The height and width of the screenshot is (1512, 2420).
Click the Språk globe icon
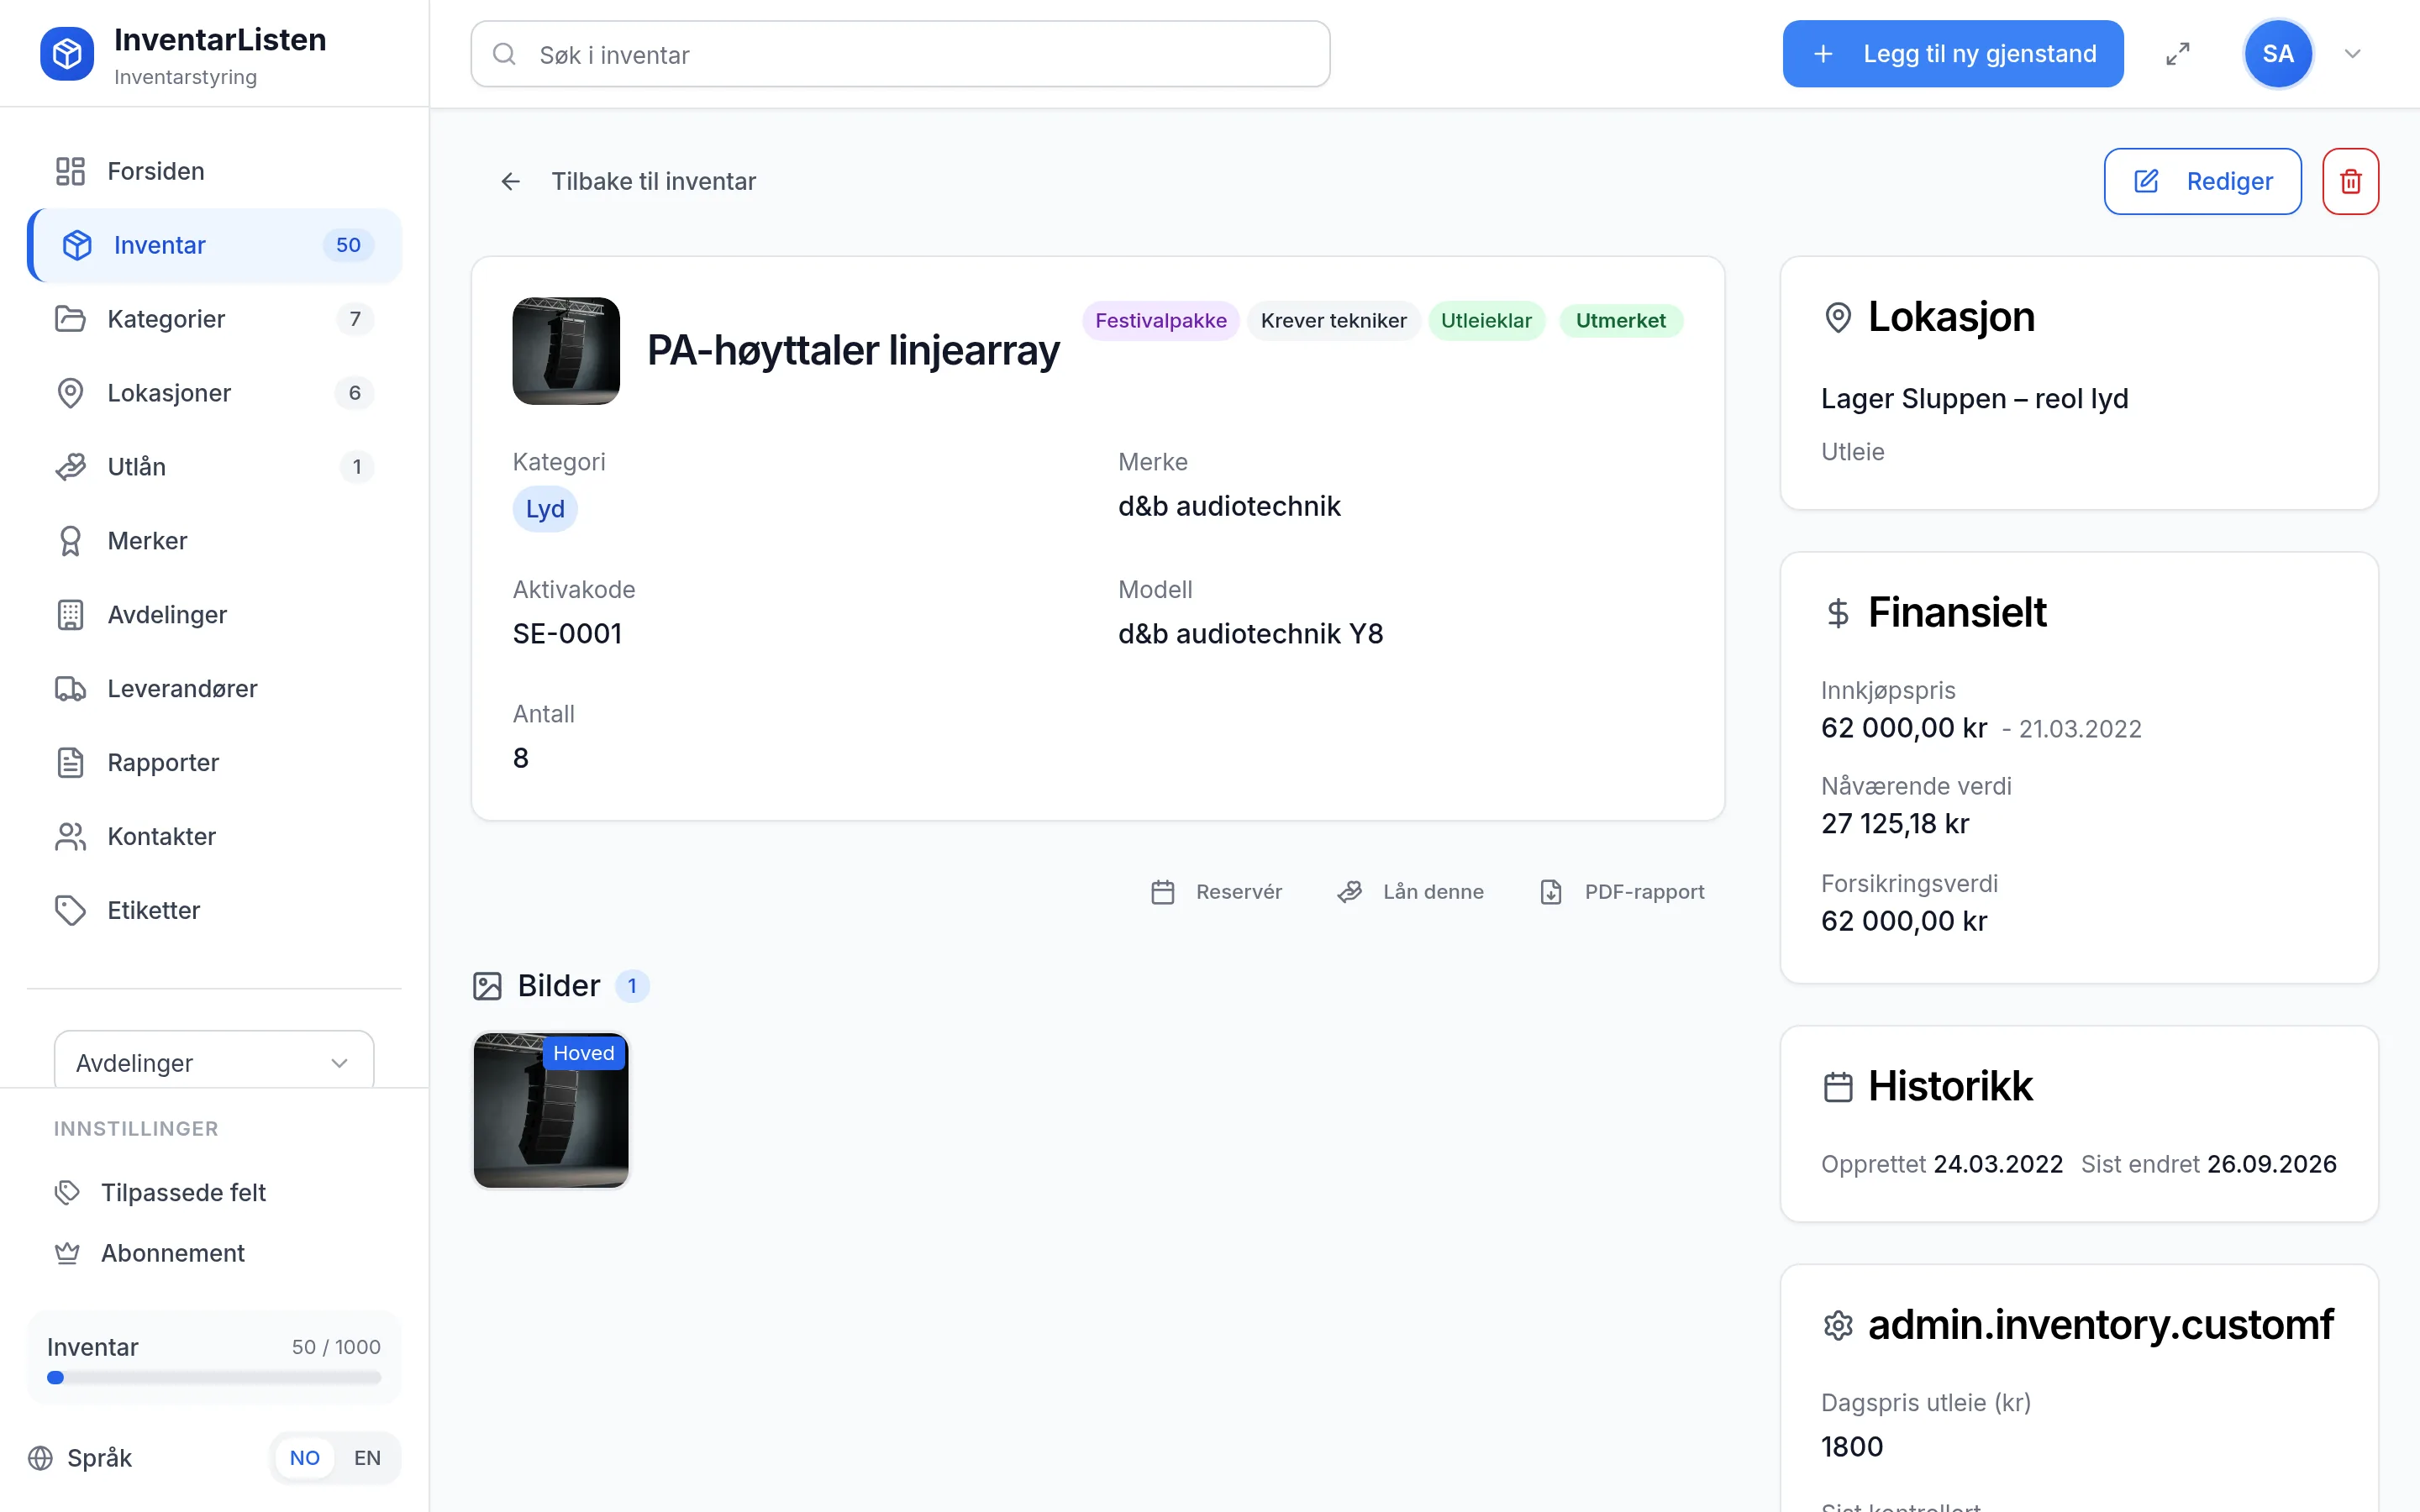pyautogui.click(x=40, y=1458)
